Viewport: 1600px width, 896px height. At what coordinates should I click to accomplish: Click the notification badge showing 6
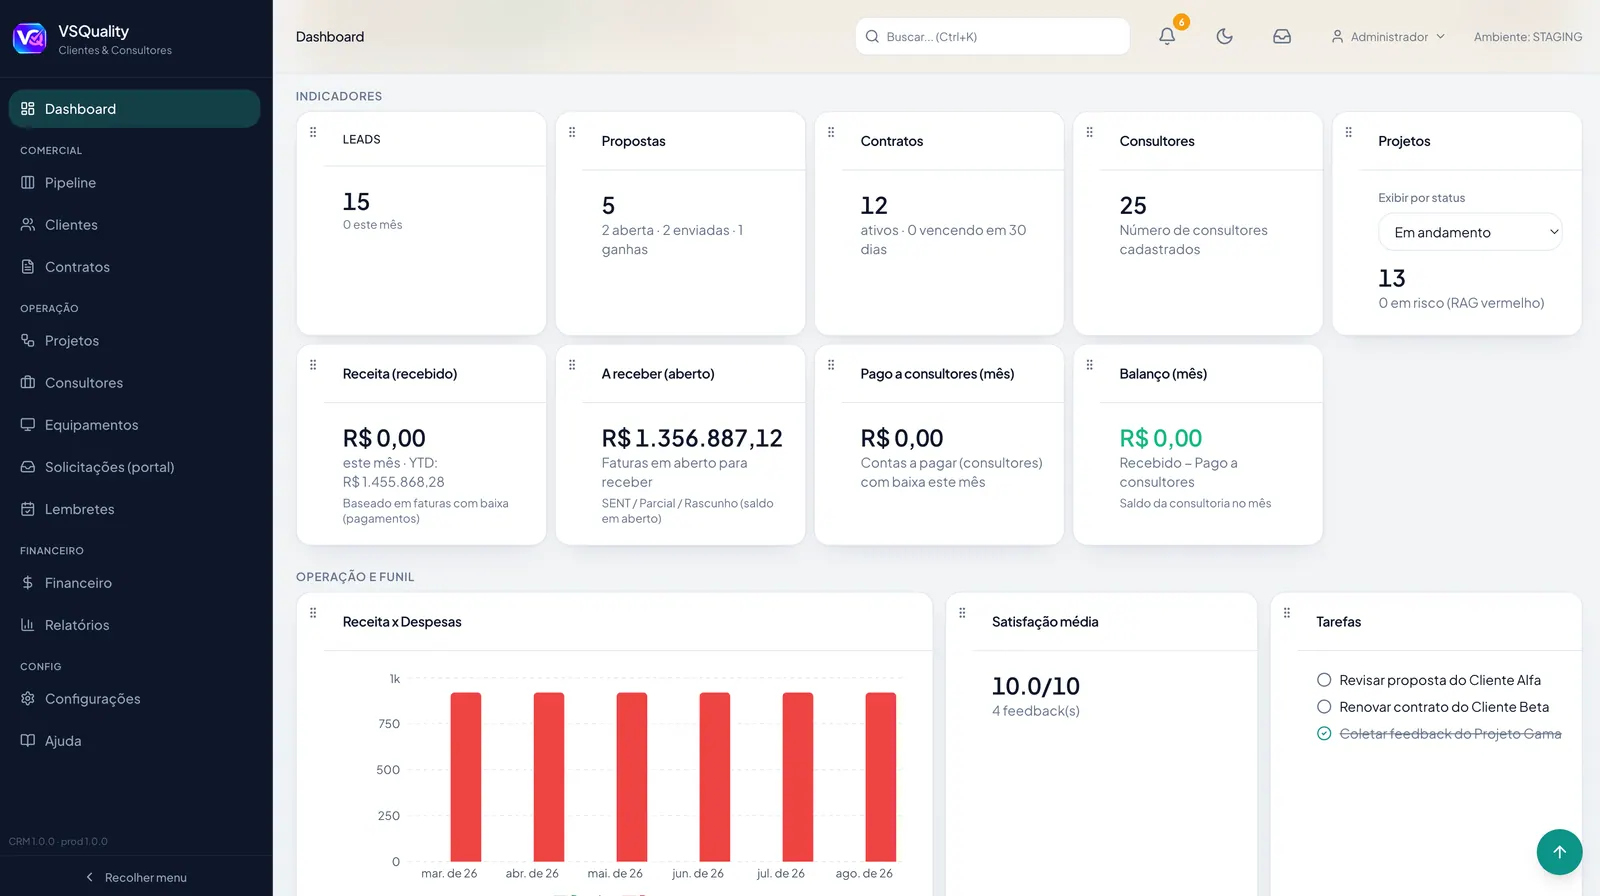(1181, 22)
